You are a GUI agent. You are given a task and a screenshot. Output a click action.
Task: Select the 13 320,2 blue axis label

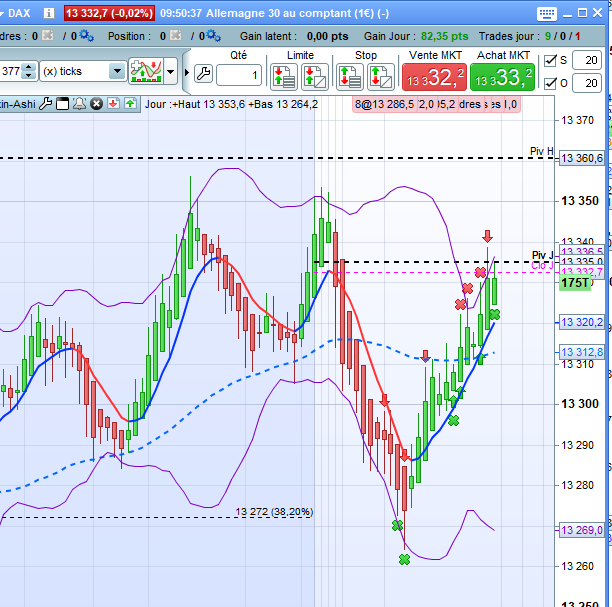coord(582,322)
